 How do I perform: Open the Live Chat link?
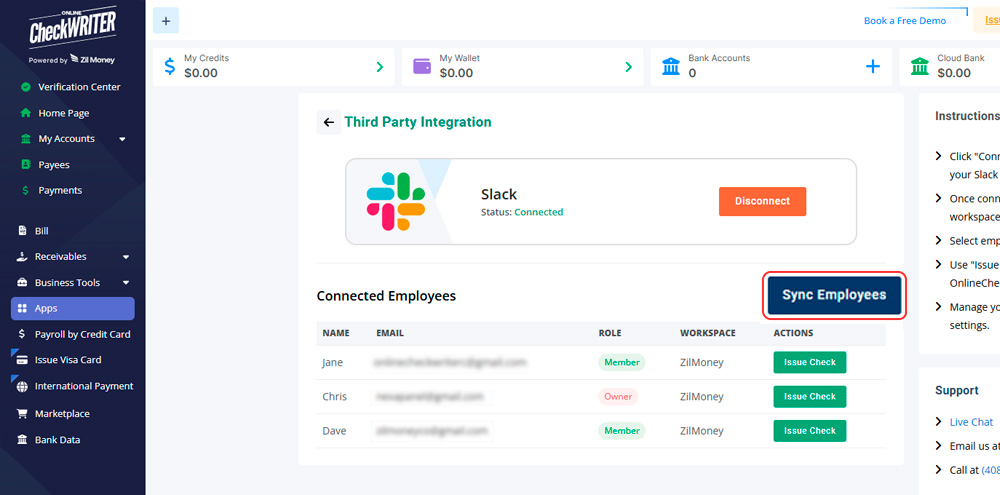(x=971, y=422)
